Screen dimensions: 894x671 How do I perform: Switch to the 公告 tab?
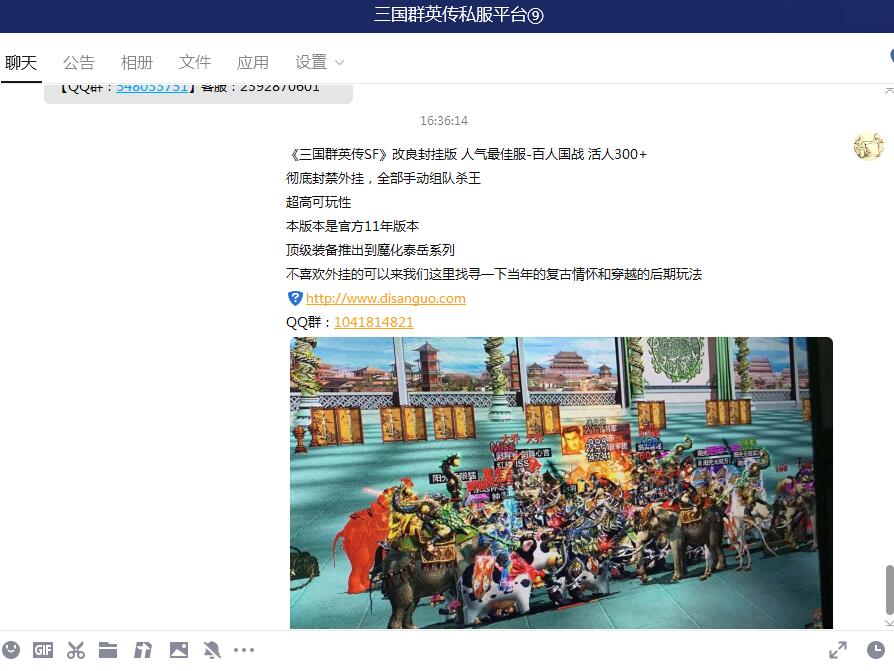pos(79,63)
